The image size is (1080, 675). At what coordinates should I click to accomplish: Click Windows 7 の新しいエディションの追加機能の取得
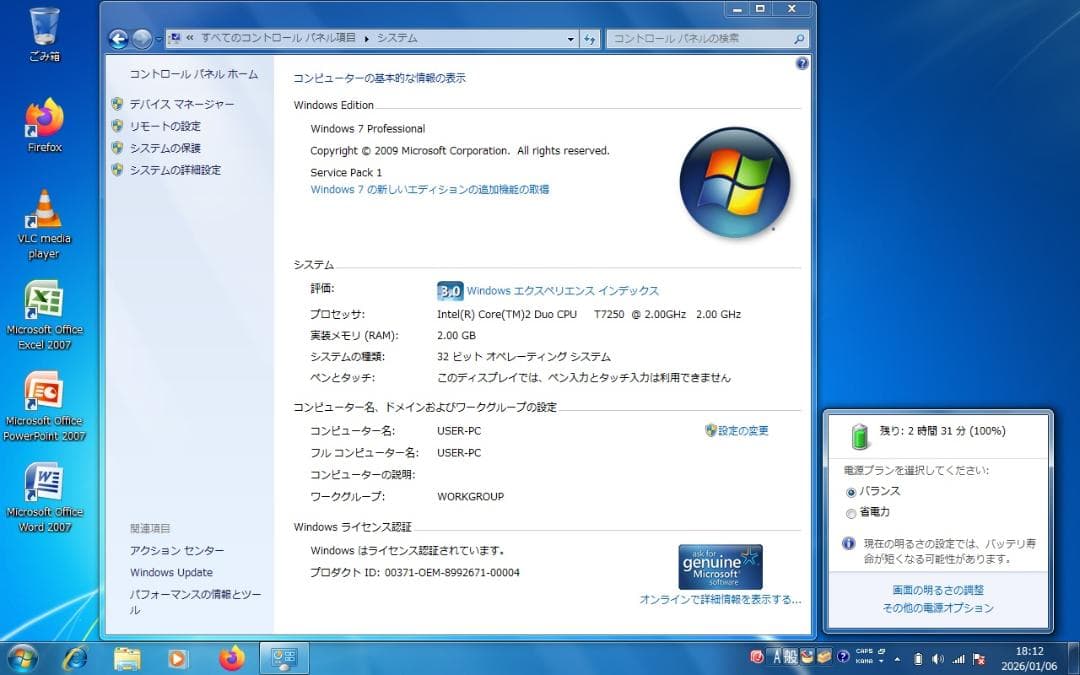[430, 189]
